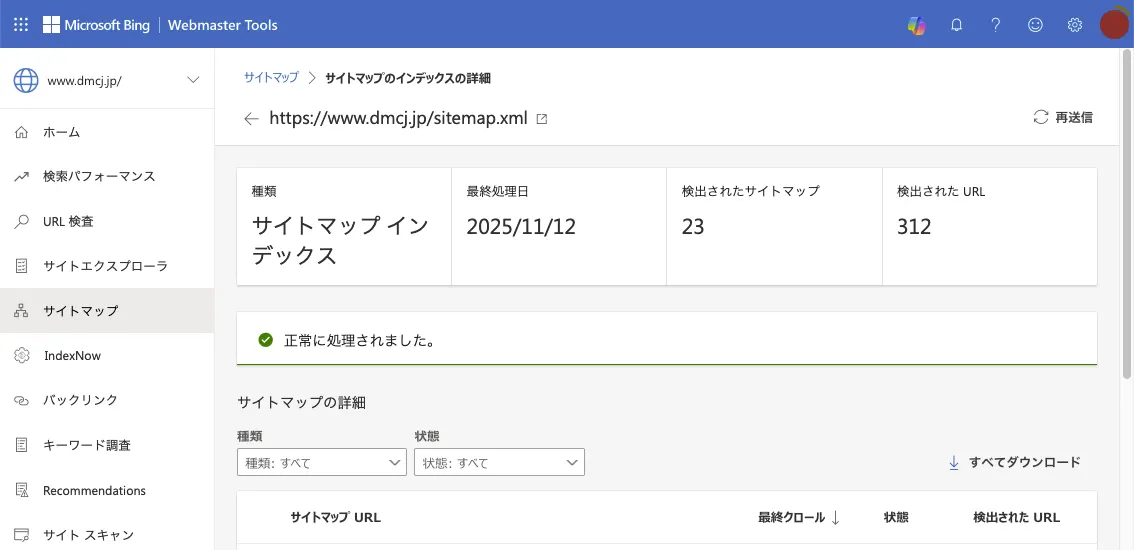Go to ホーム in the sidebar
This screenshot has width=1134, height=550.
(x=107, y=132)
